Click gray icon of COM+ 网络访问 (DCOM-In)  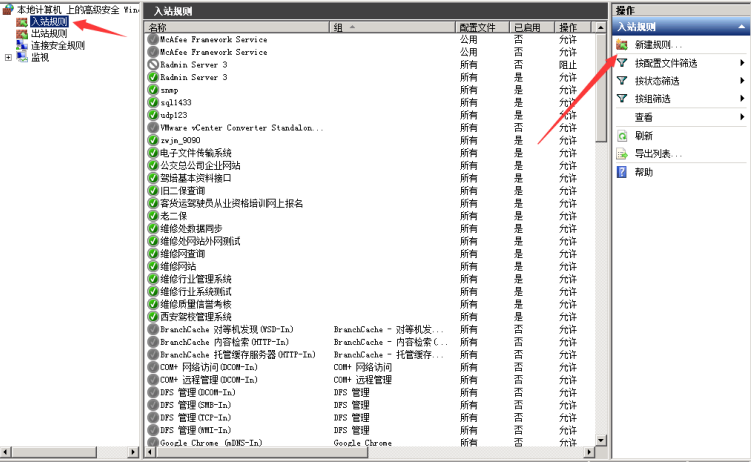153,367
